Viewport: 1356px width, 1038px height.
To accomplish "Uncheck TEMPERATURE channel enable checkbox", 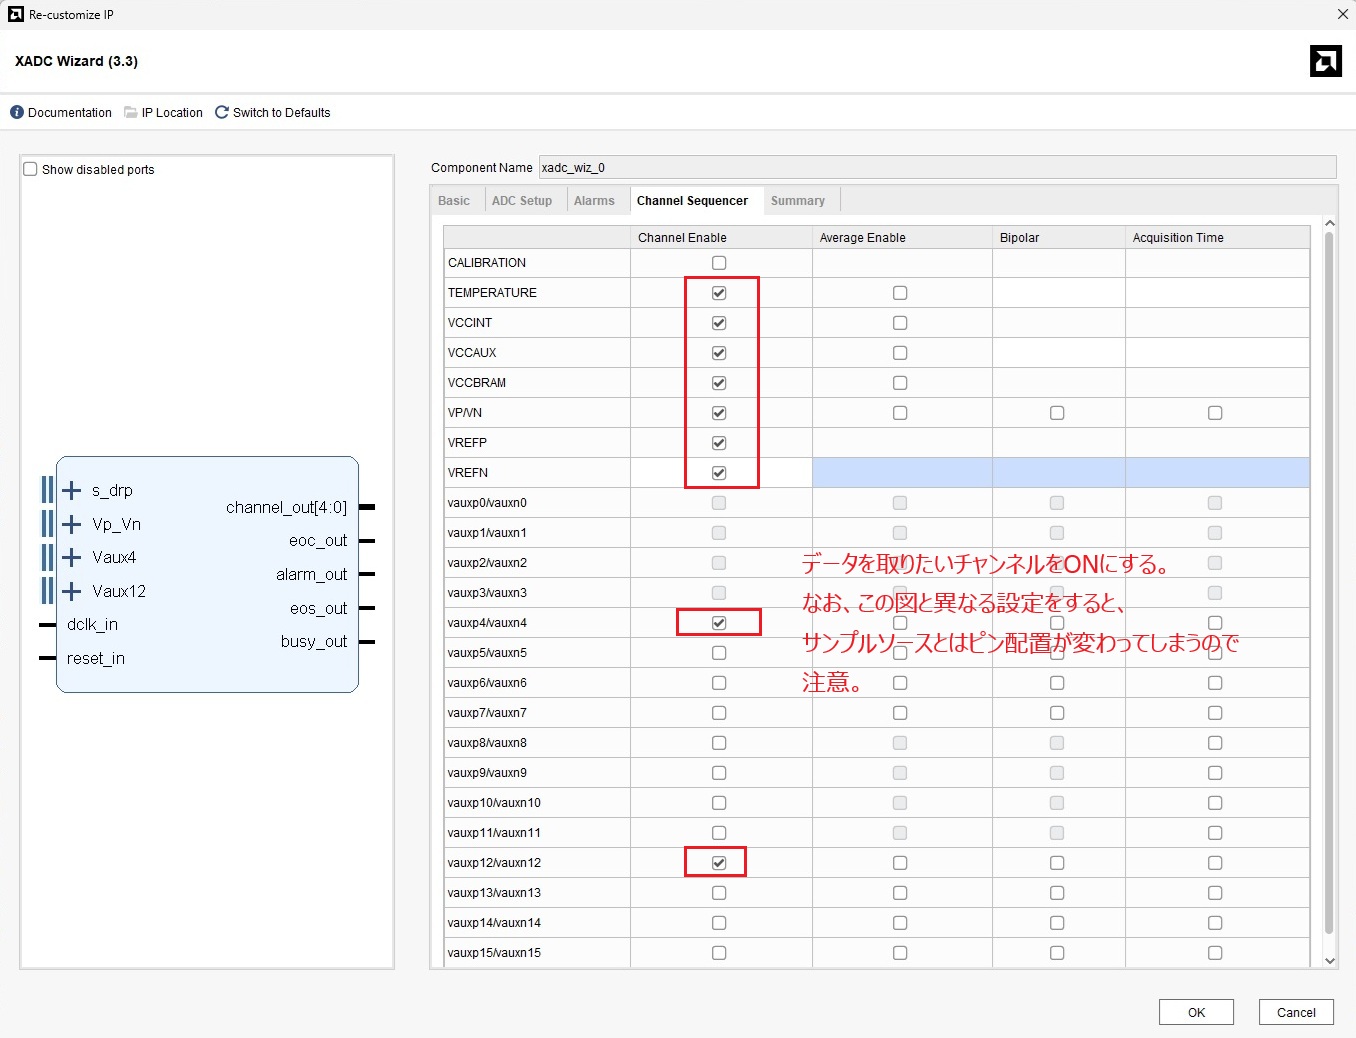I will pos(719,293).
